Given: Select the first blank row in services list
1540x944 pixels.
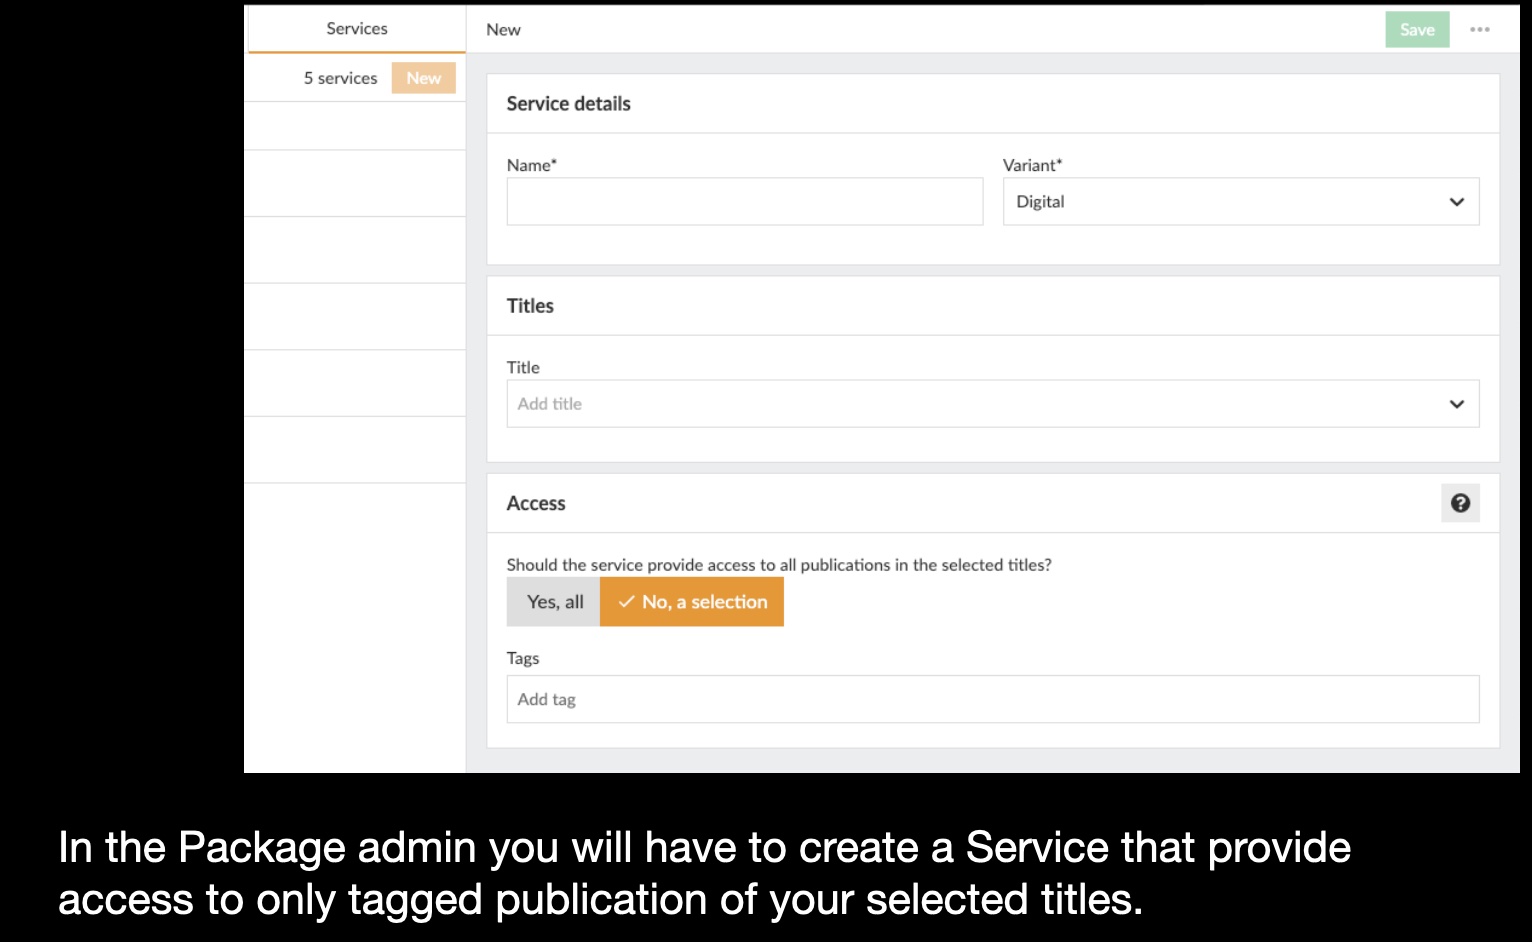Looking at the screenshot, I should click(355, 126).
